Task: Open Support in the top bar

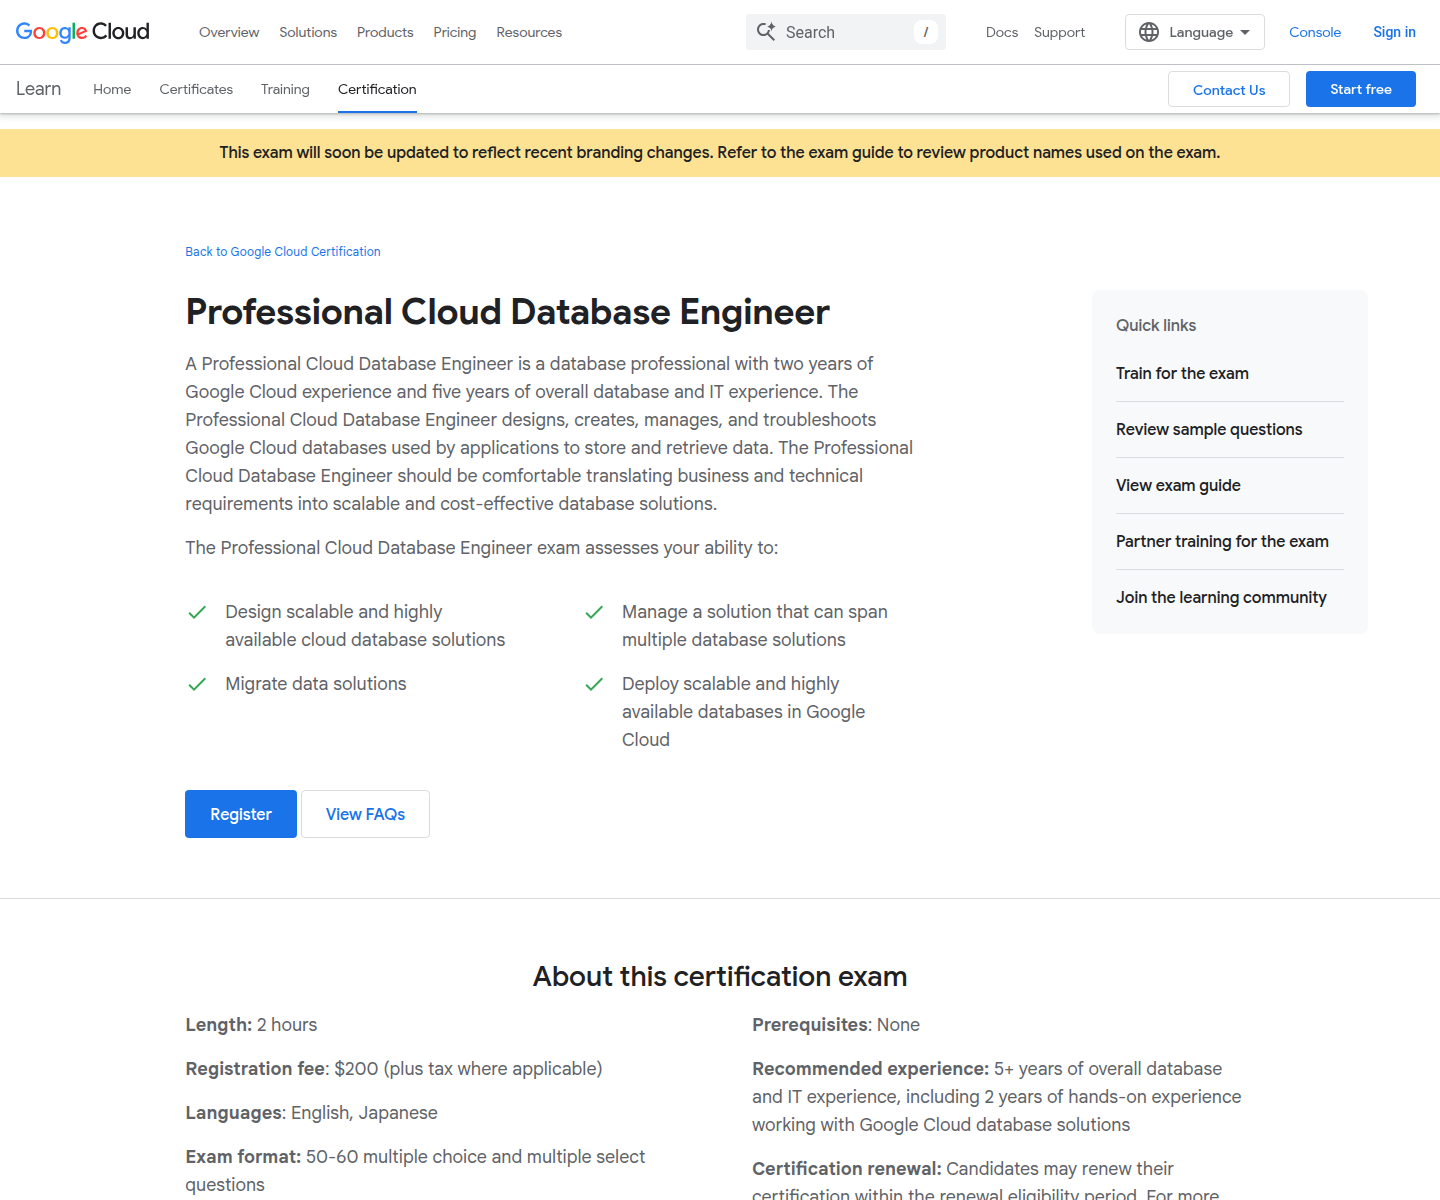Action: pyautogui.click(x=1059, y=32)
